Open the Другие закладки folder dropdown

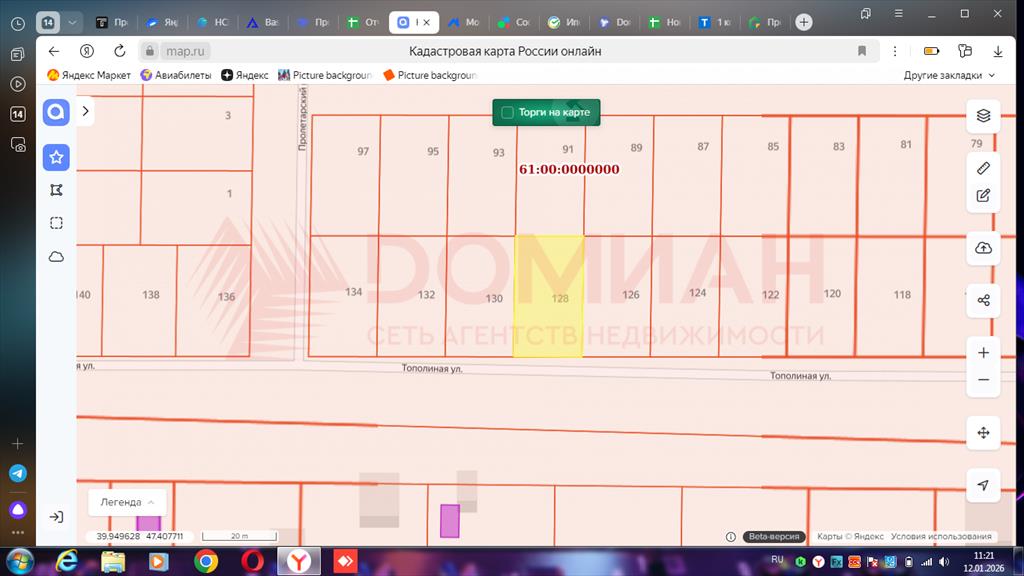coord(949,75)
